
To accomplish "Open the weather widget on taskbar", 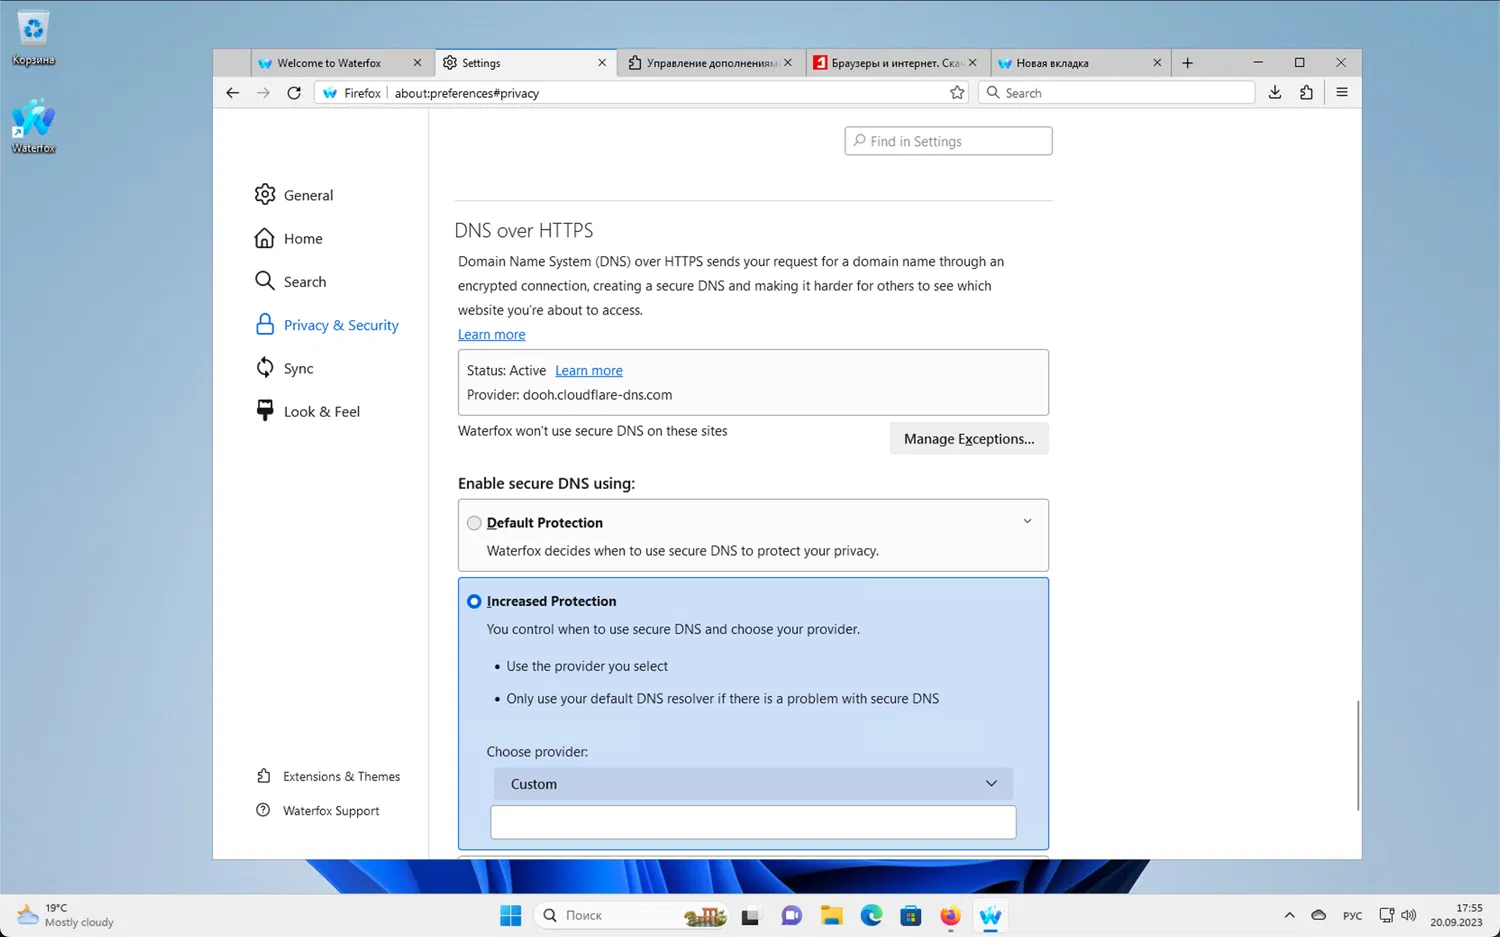I will [66, 915].
